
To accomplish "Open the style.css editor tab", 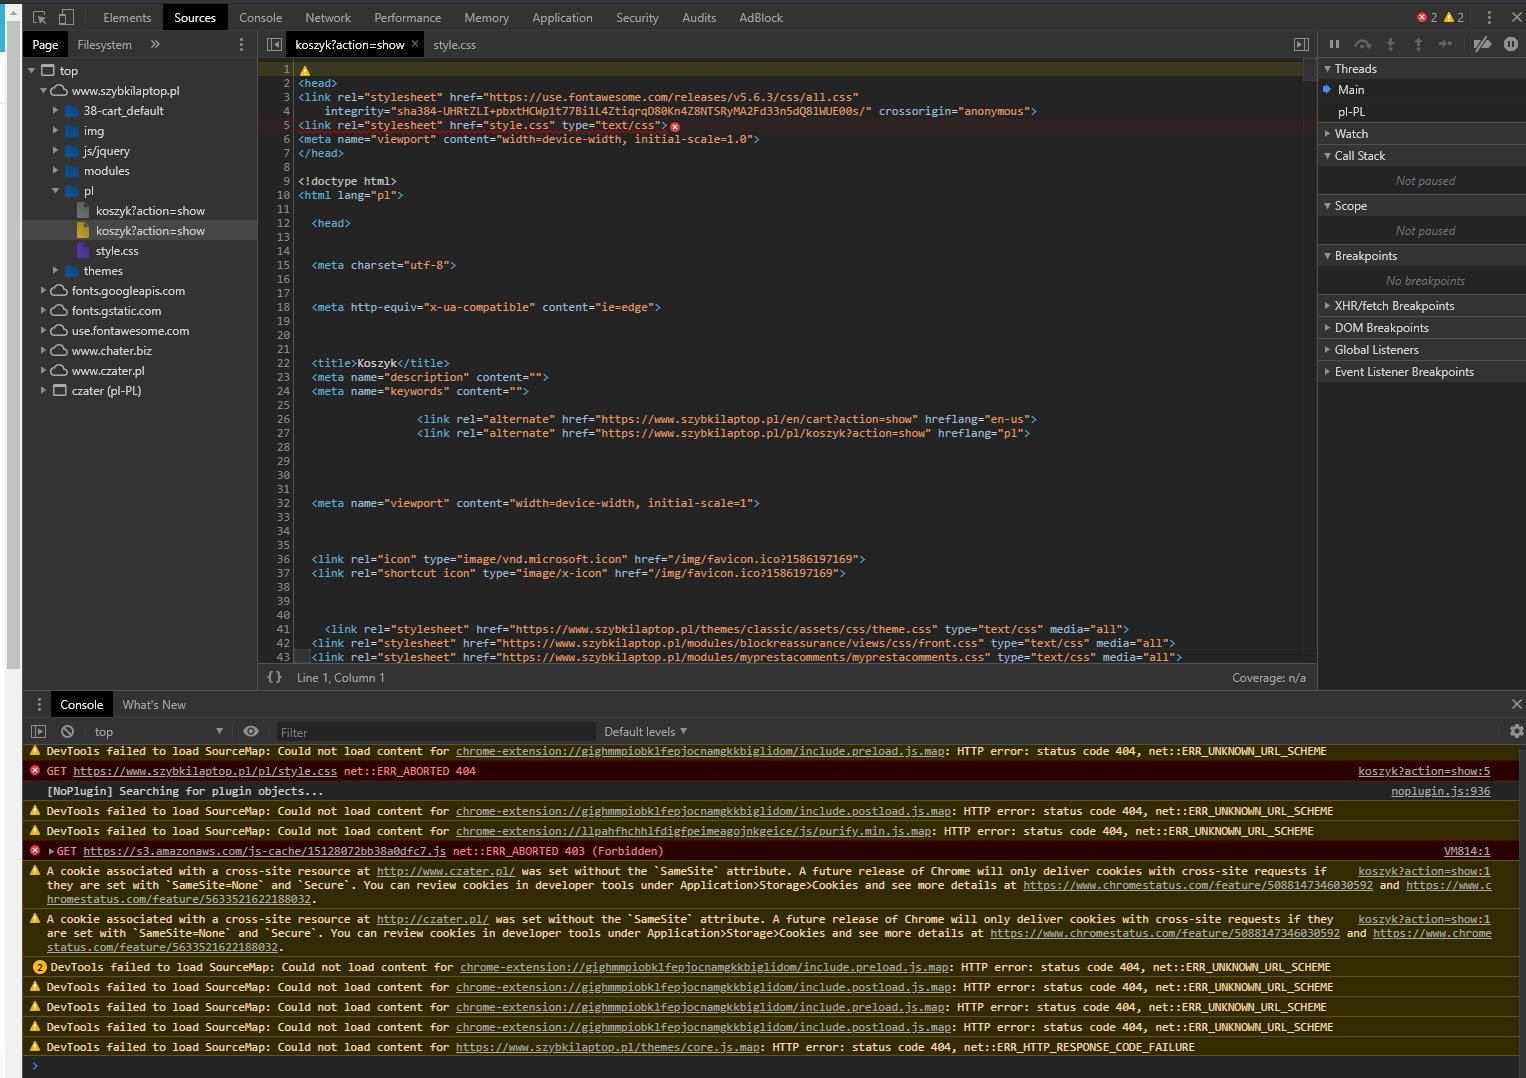I will [x=454, y=45].
